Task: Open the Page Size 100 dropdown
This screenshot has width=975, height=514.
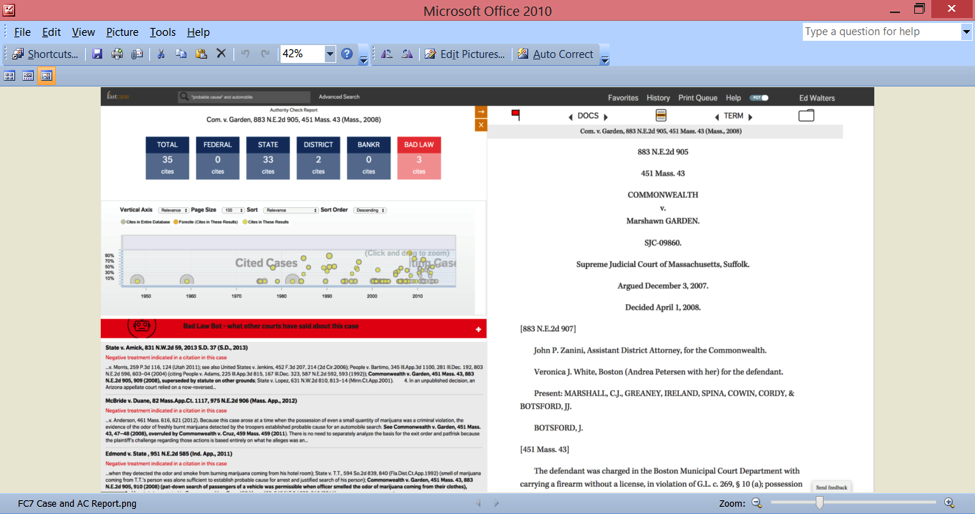Action: tap(233, 211)
